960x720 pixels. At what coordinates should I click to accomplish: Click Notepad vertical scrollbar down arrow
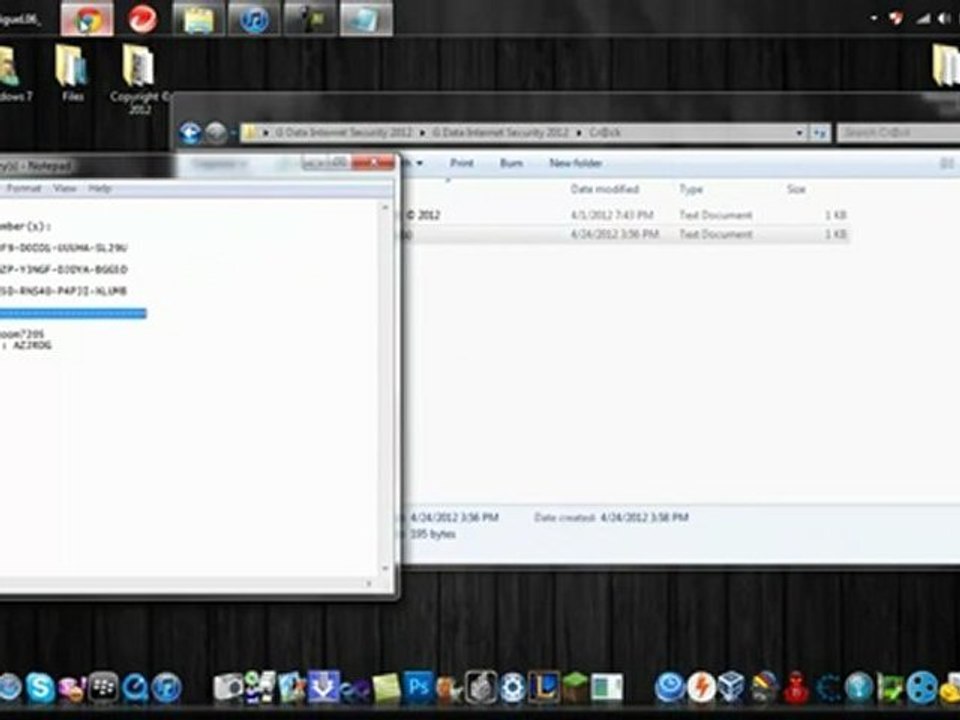(385, 568)
